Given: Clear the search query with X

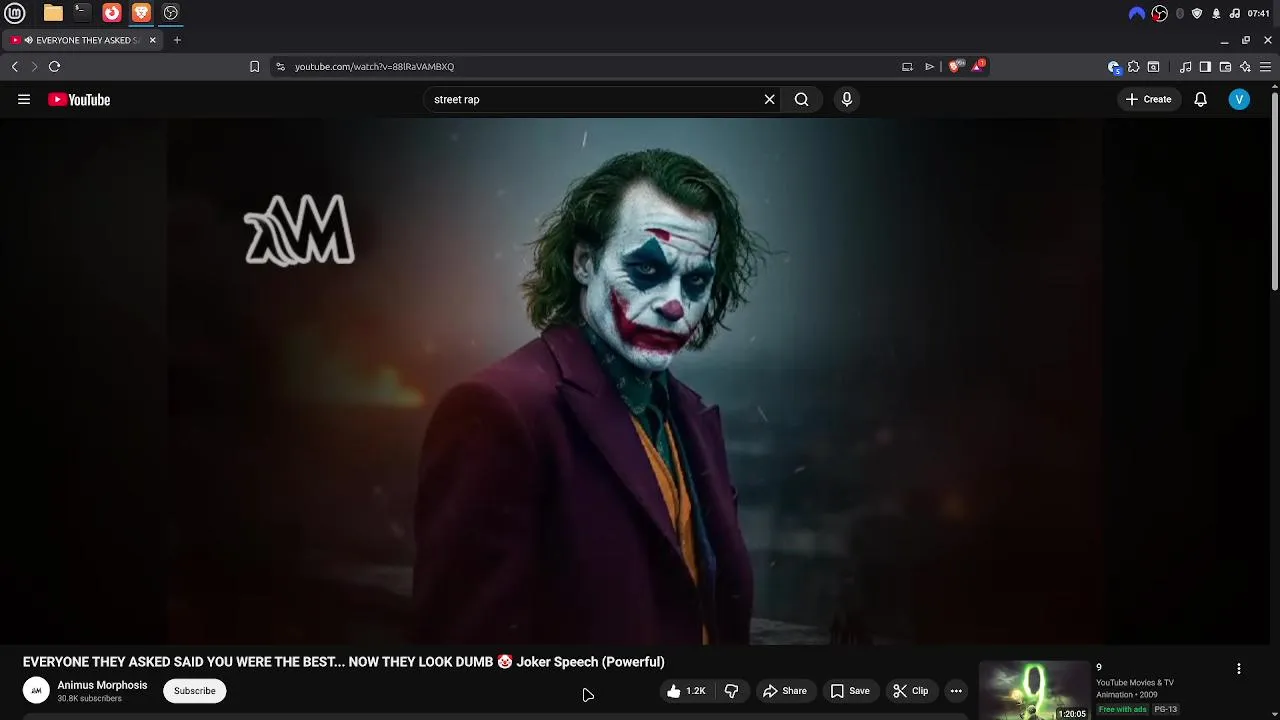Looking at the screenshot, I should pyautogui.click(x=769, y=99).
